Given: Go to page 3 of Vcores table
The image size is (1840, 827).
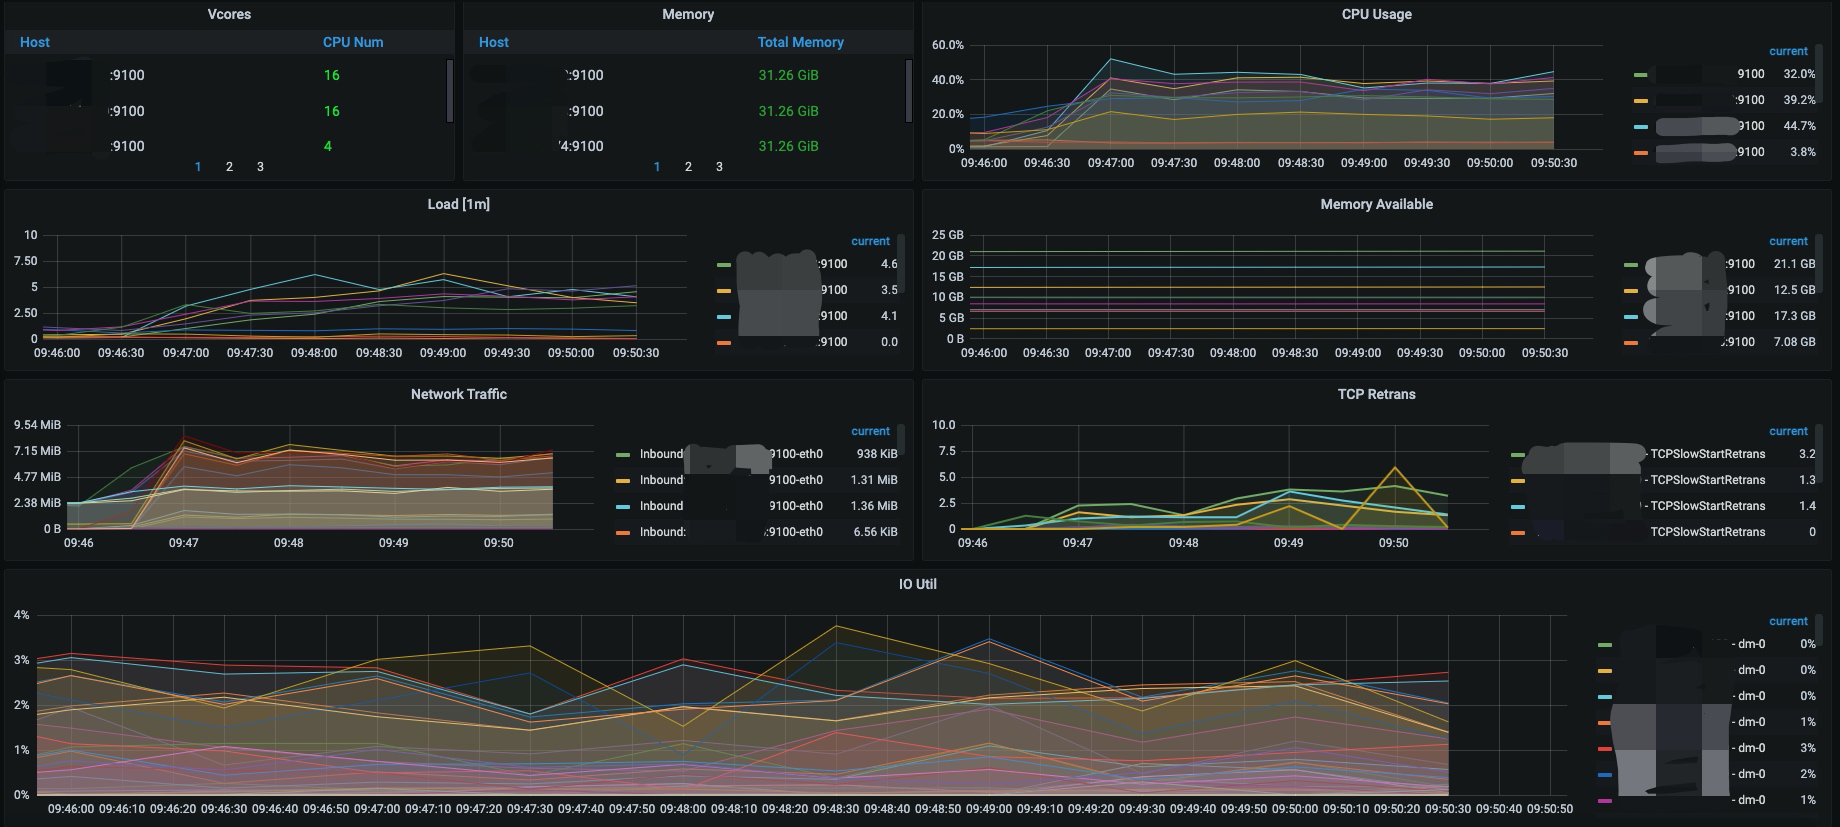Looking at the screenshot, I should coord(260,167).
